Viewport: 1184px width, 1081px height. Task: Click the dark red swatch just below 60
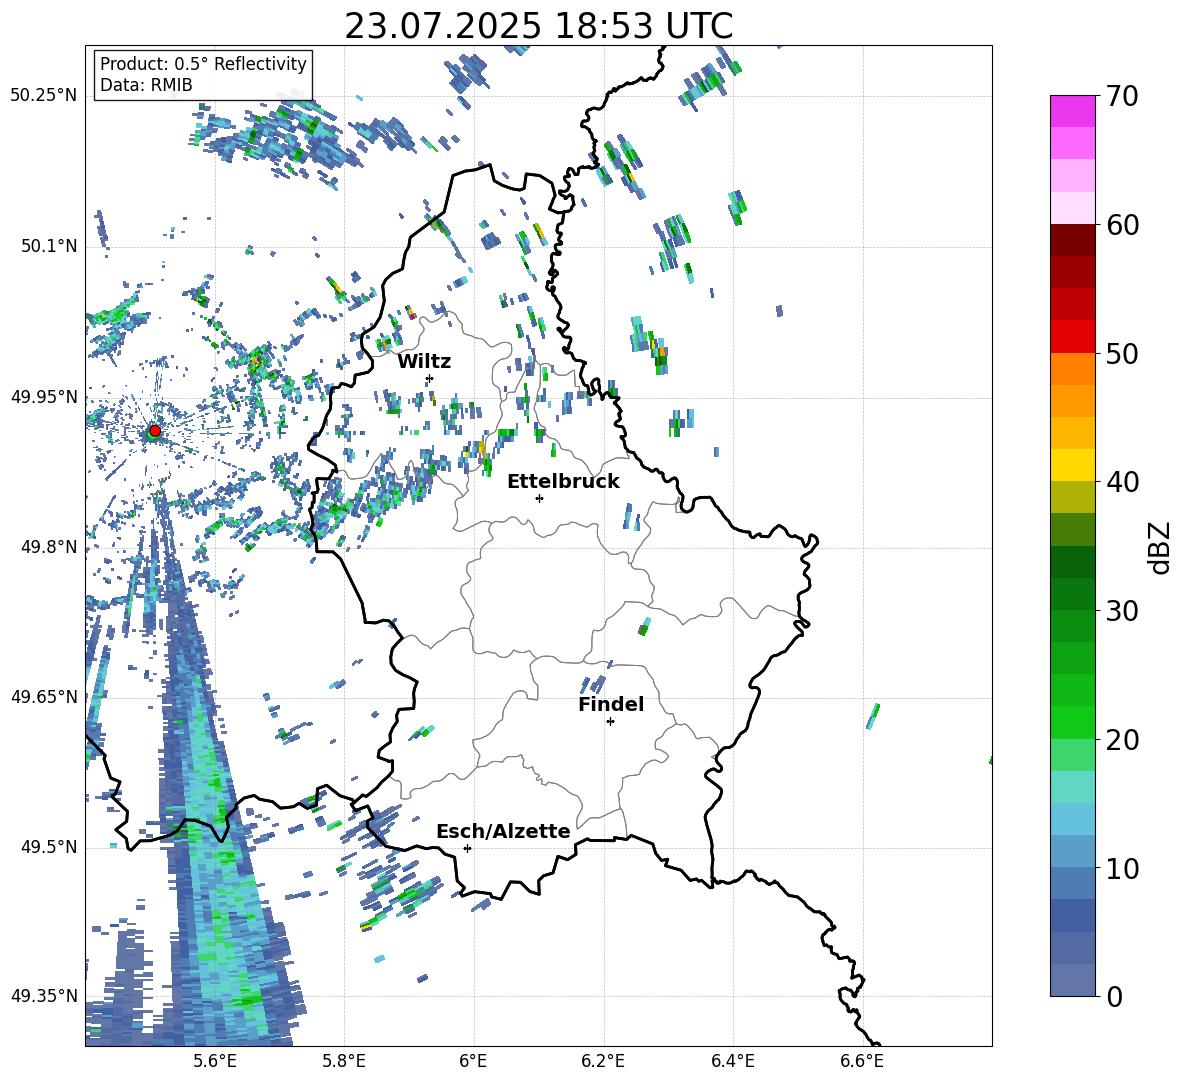pos(1072,240)
